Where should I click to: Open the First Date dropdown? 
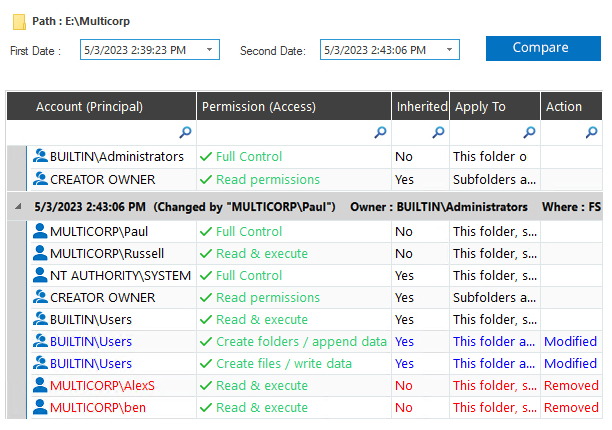[210, 50]
